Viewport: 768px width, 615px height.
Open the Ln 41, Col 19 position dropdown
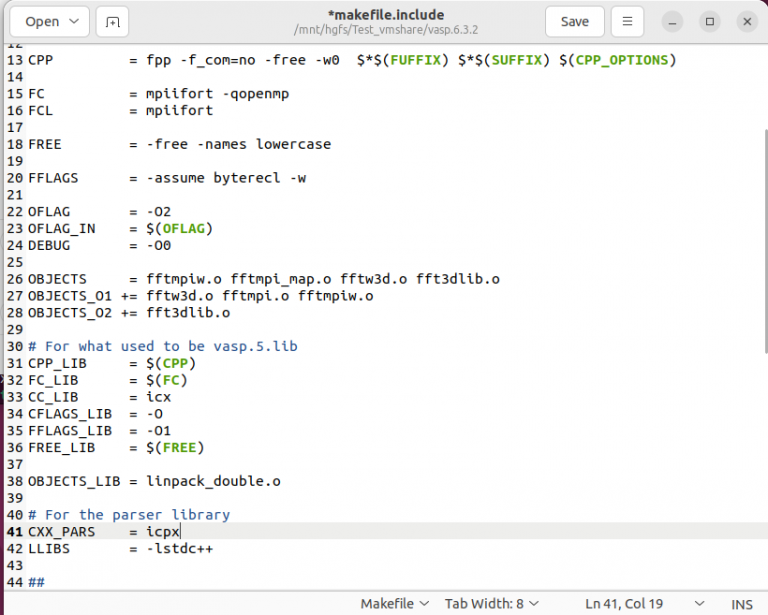click(645, 603)
